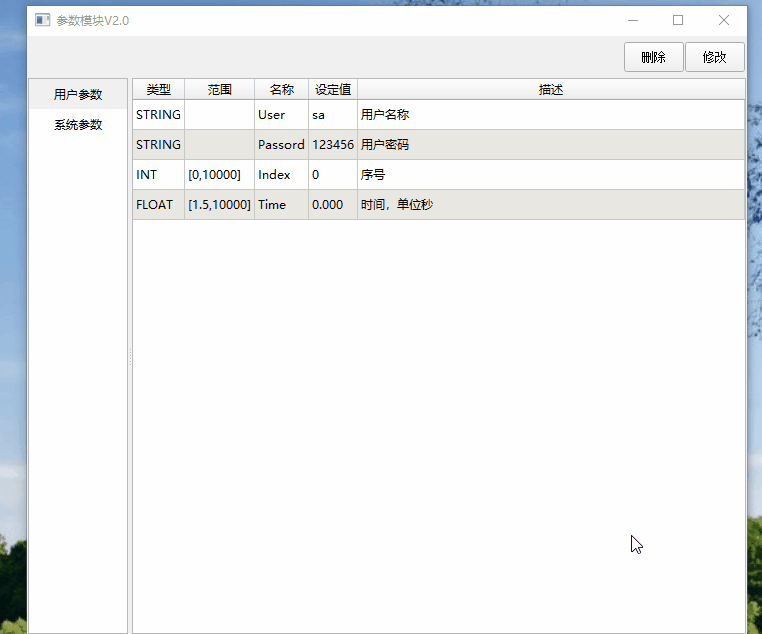
Task: Click the 名称 column header
Action: [281, 89]
